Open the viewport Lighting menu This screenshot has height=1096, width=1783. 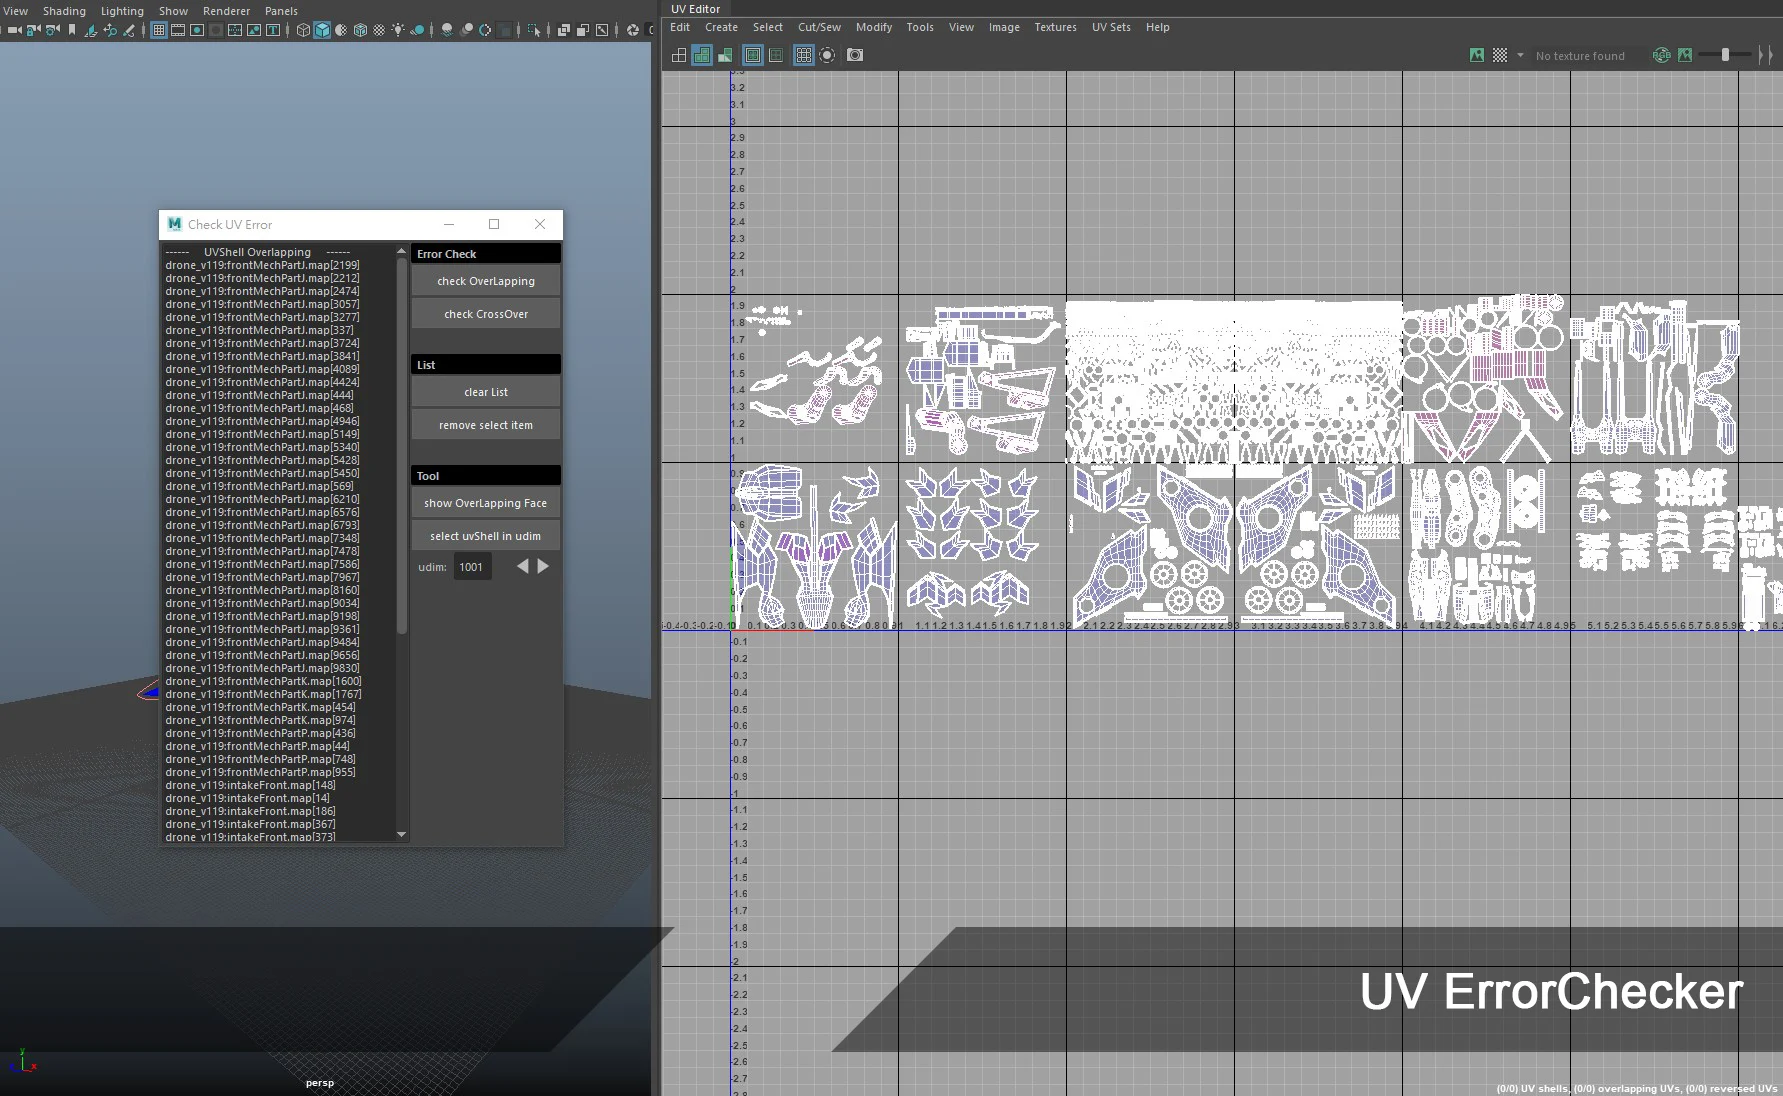coord(122,11)
